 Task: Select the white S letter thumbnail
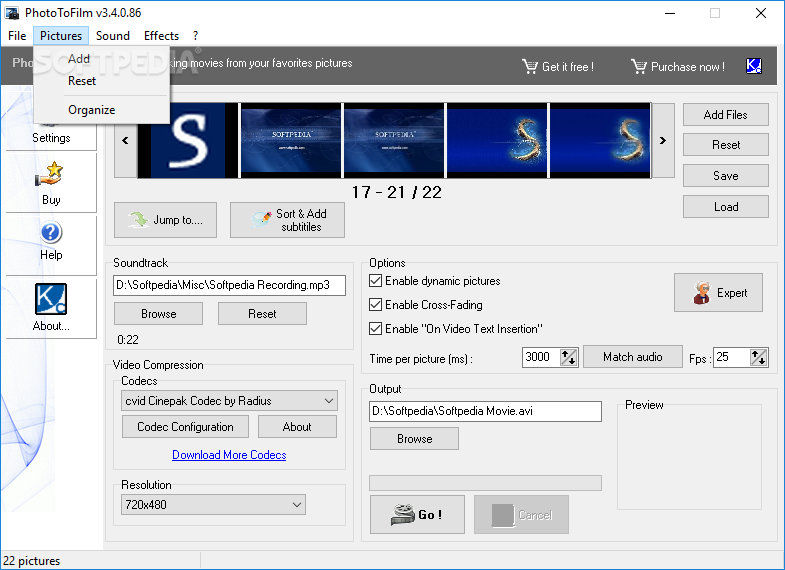point(188,141)
